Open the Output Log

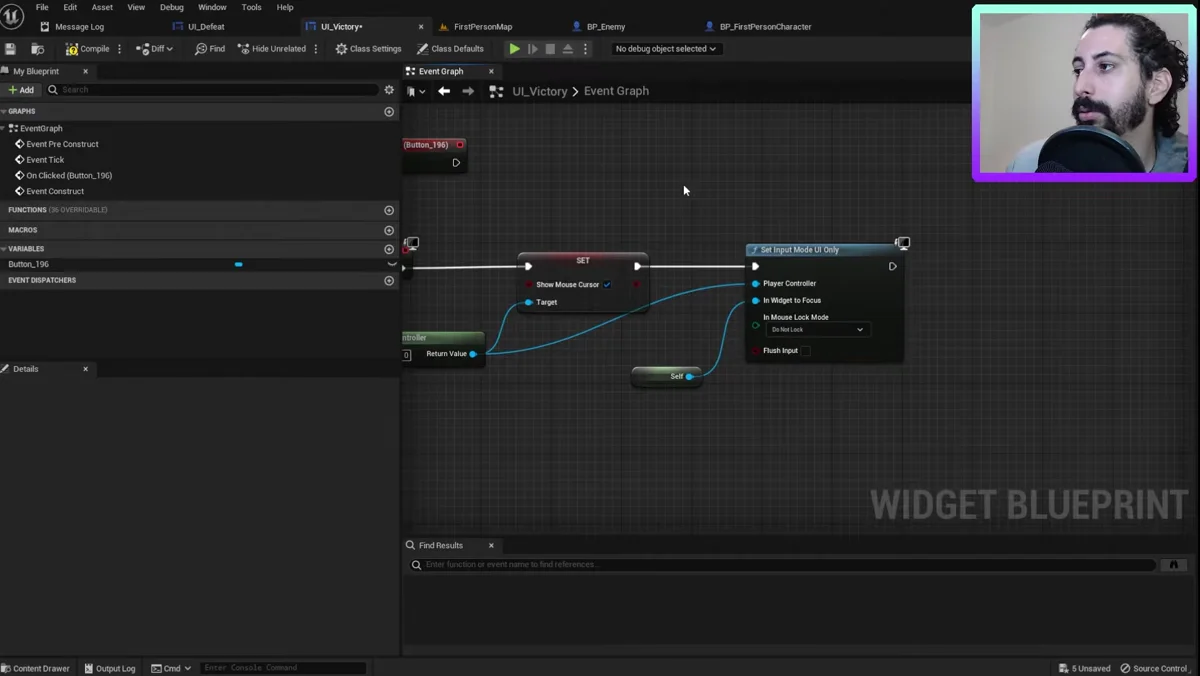pyautogui.click(x=110, y=668)
